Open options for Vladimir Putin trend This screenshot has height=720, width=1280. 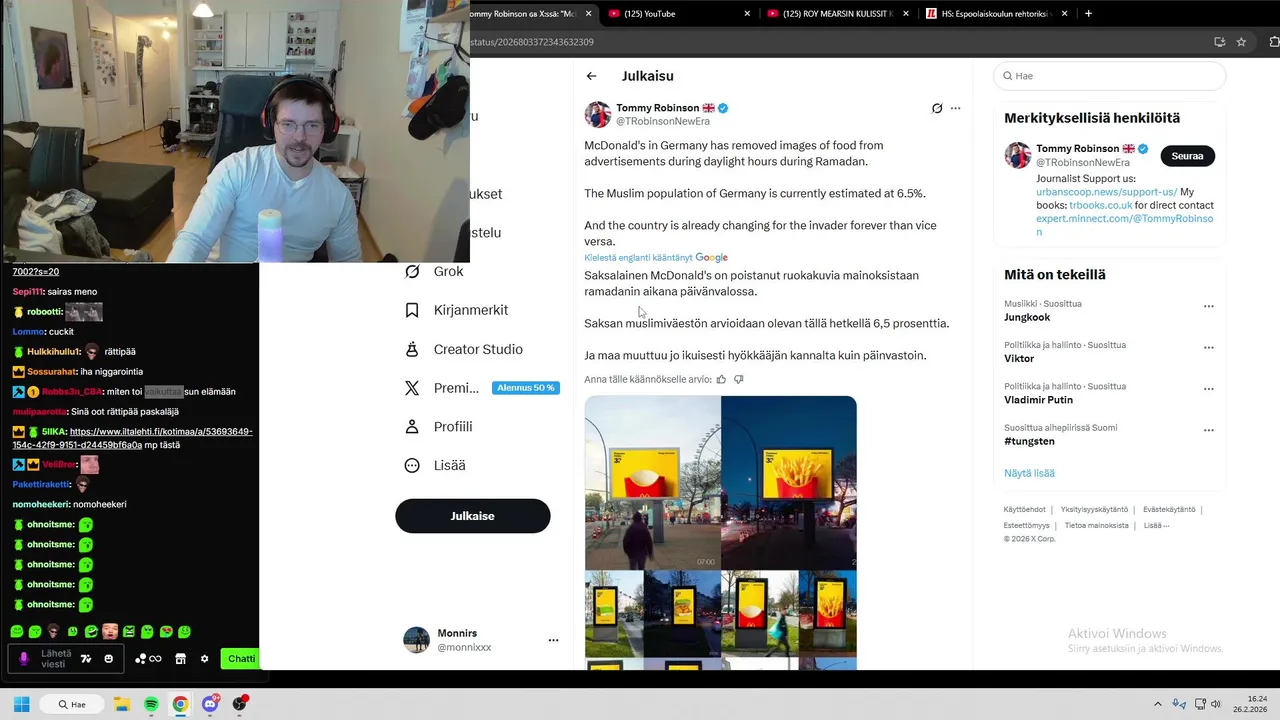coord(1208,389)
